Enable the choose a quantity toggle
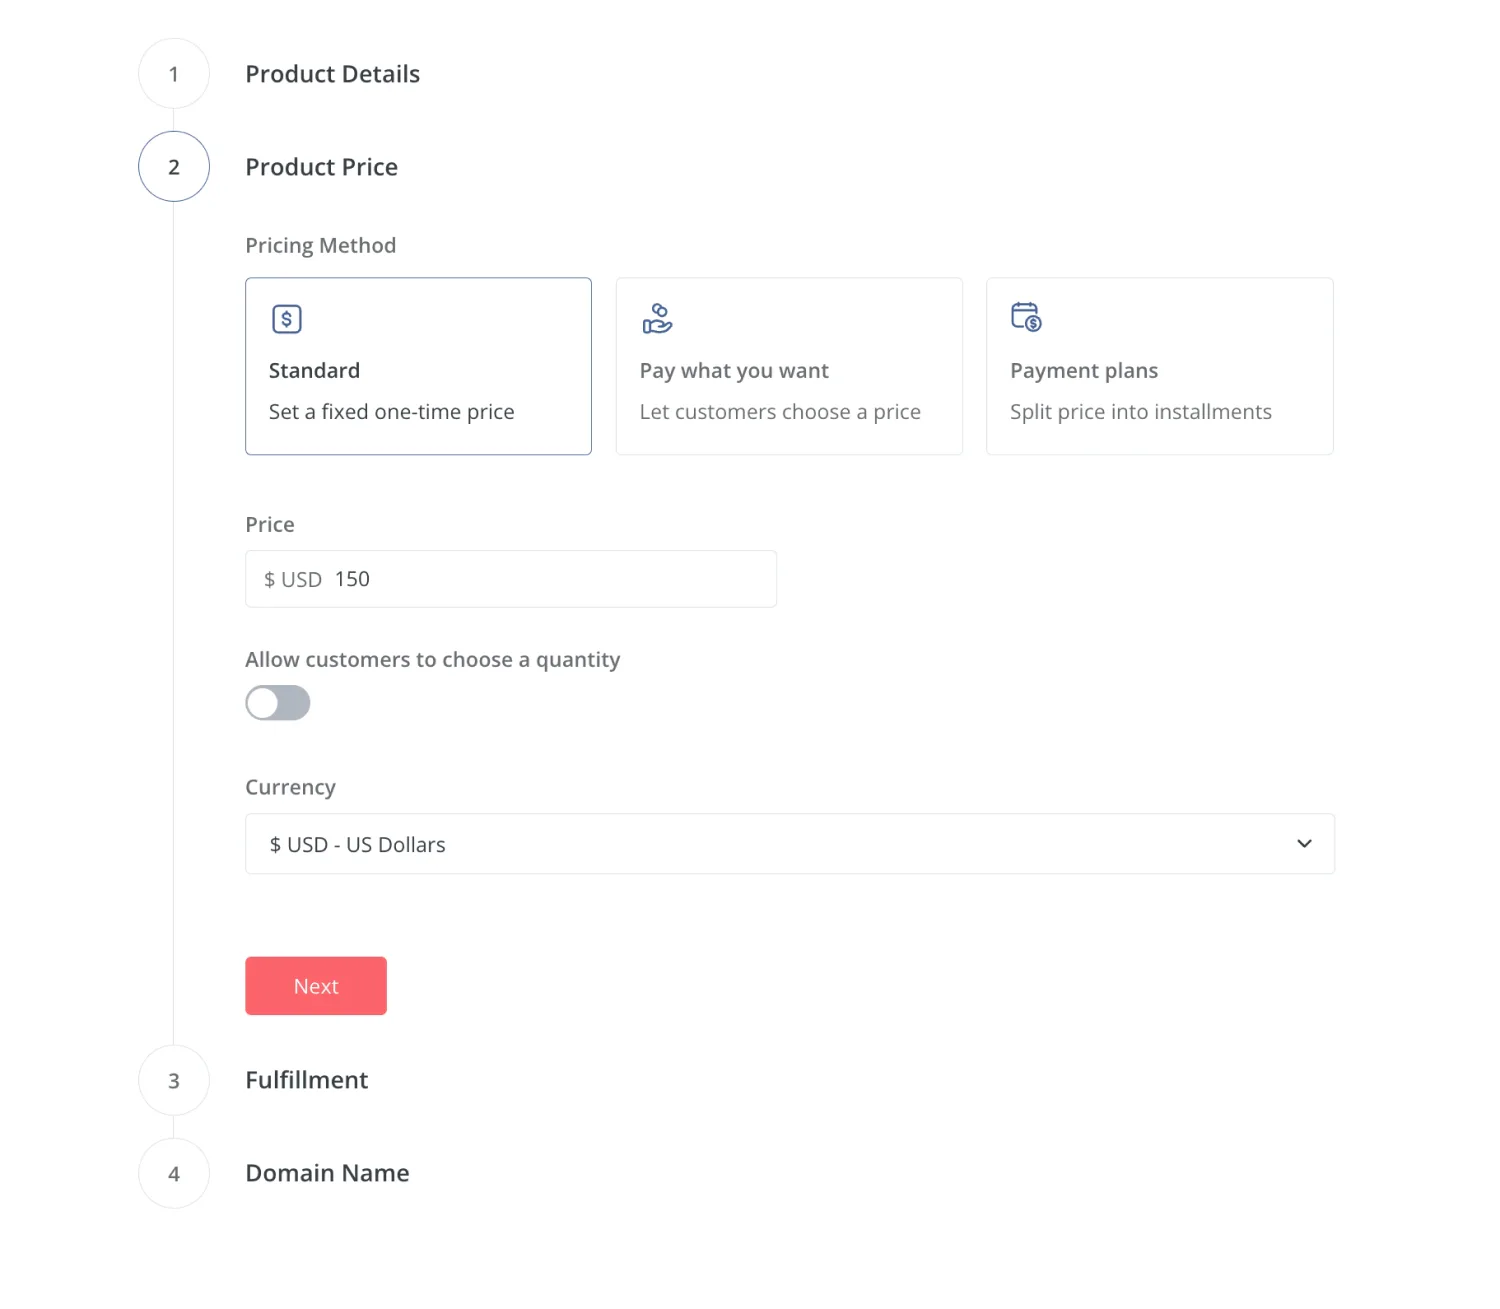Viewport: 1500px width, 1309px height. click(278, 703)
